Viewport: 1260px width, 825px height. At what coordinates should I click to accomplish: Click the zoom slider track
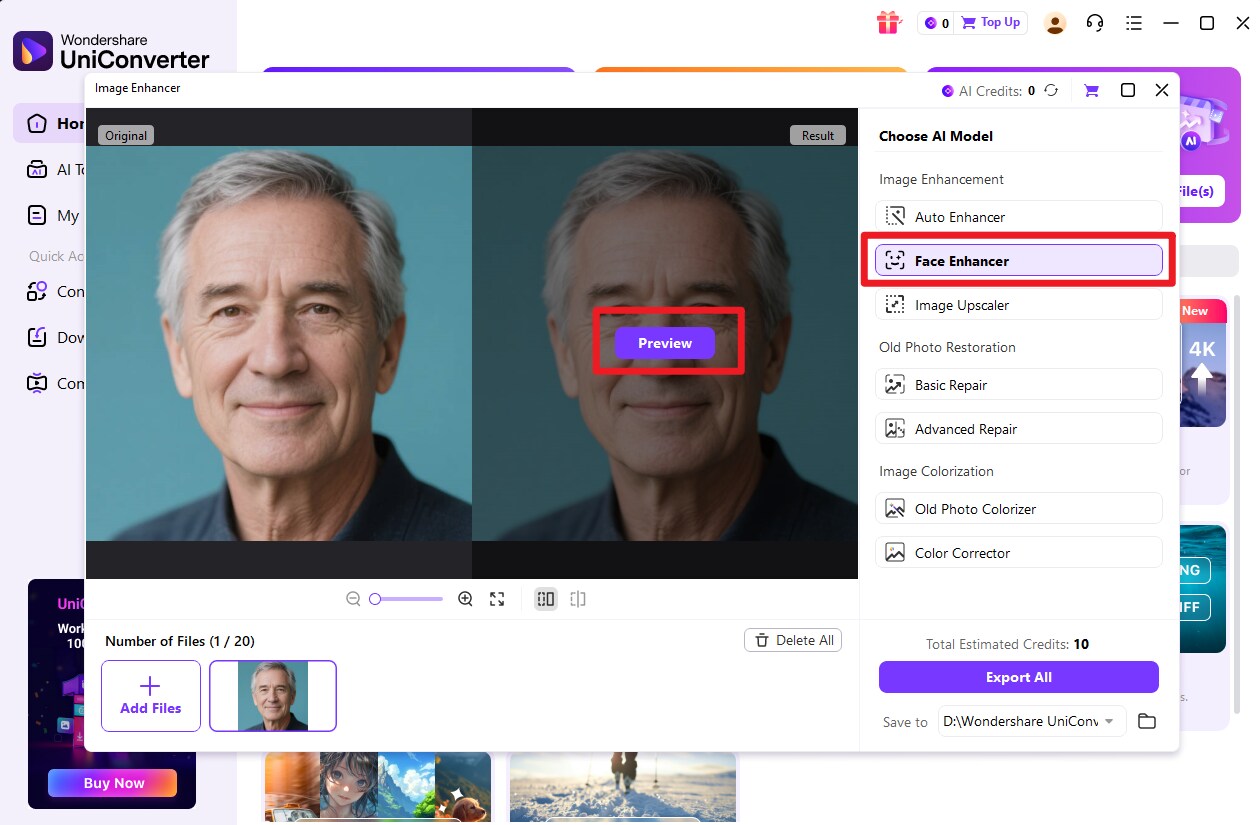[406, 599]
